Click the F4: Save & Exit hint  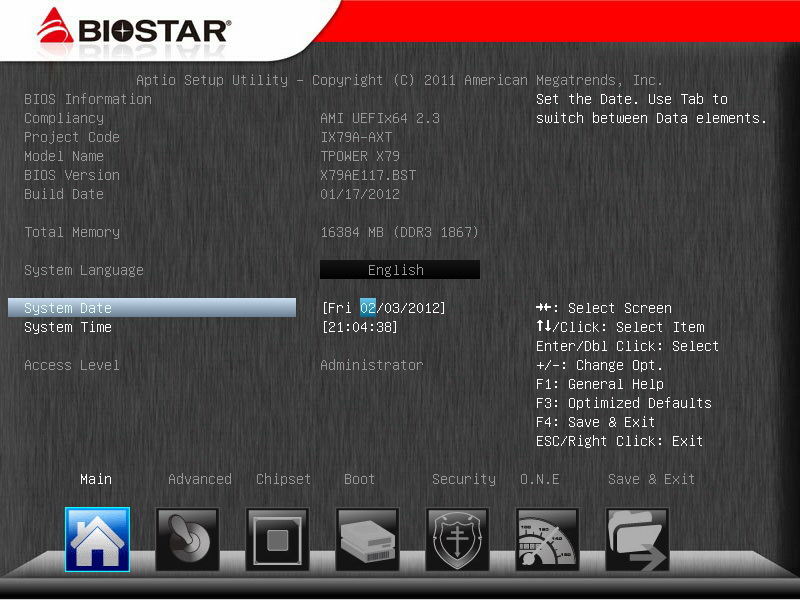pyautogui.click(x=595, y=422)
